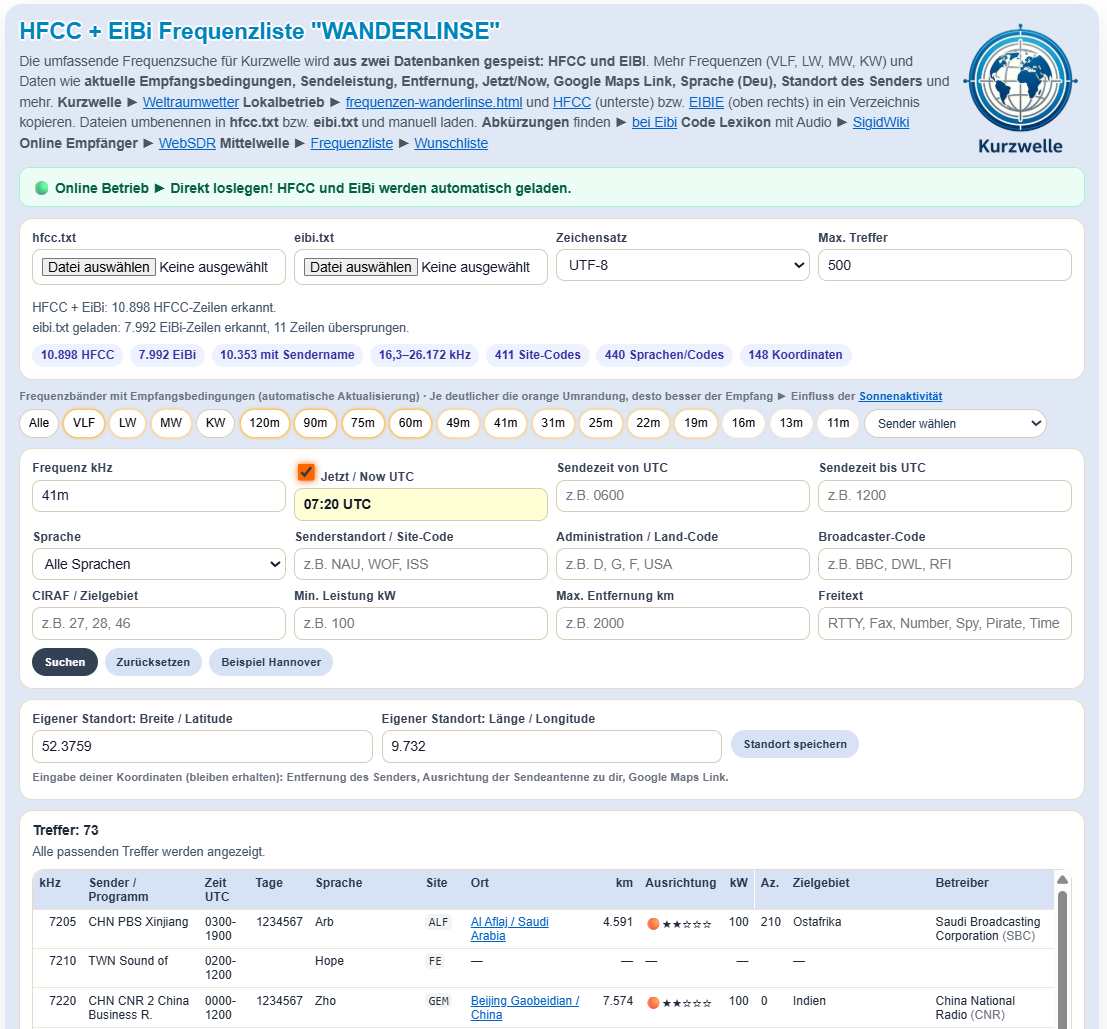Open the frequenzen-wanderlinse.html link
Image resolution: width=1107 pixels, height=1029 pixels.
(x=434, y=102)
